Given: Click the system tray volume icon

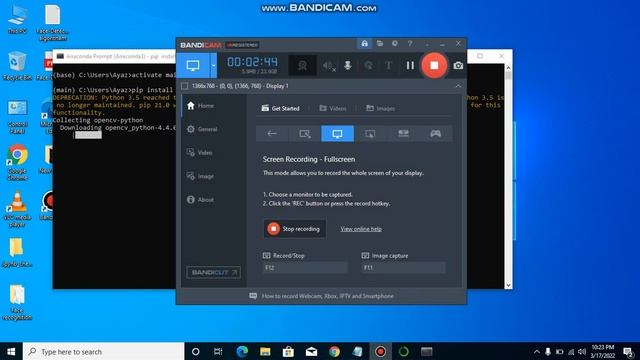Looking at the screenshot, I should (x=582, y=351).
